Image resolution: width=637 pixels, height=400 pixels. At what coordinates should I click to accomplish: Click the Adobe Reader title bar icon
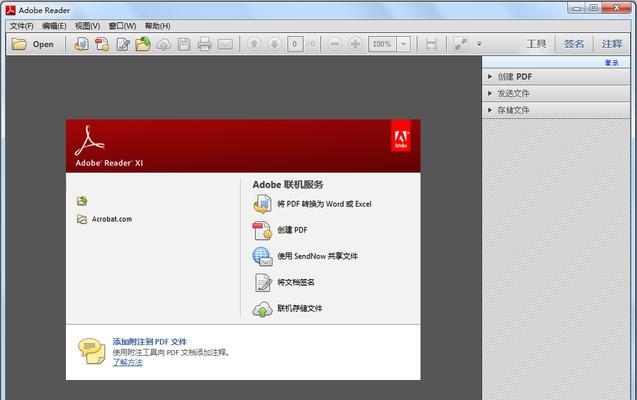click(x=11, y=10)
